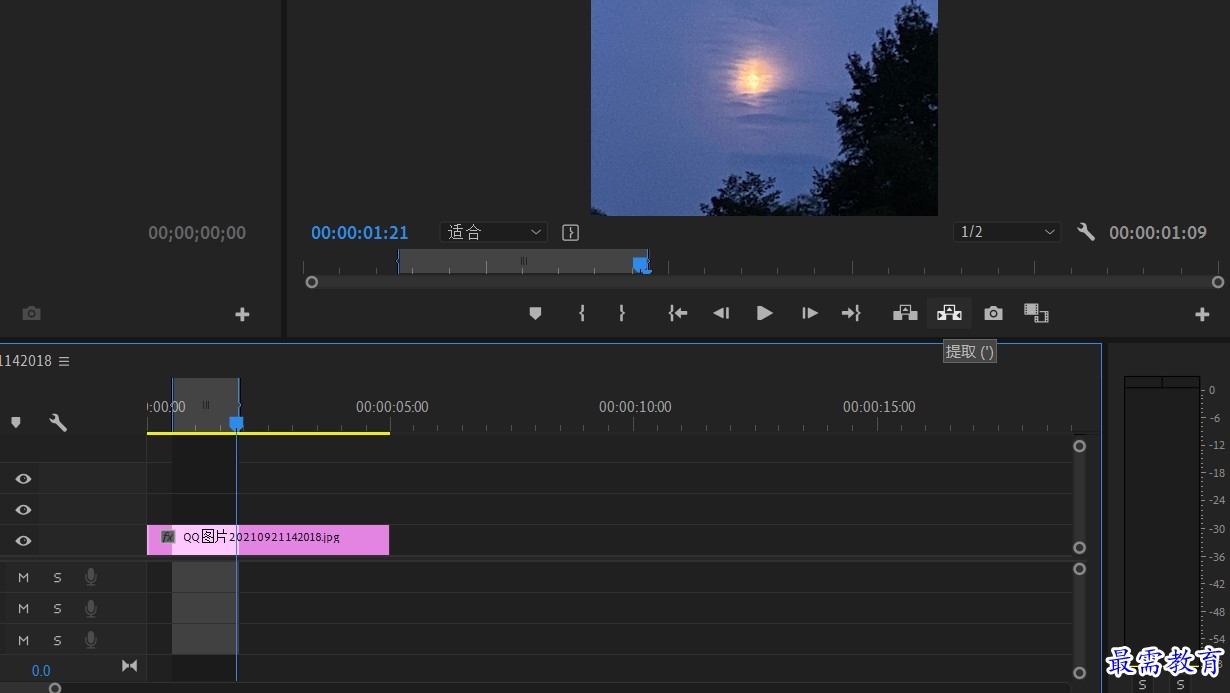Click the 00:00:10:00 mark on timeline ruler
Image resolution: width=1230 pixels, height=693 pixels.
(x=635, y=407)
